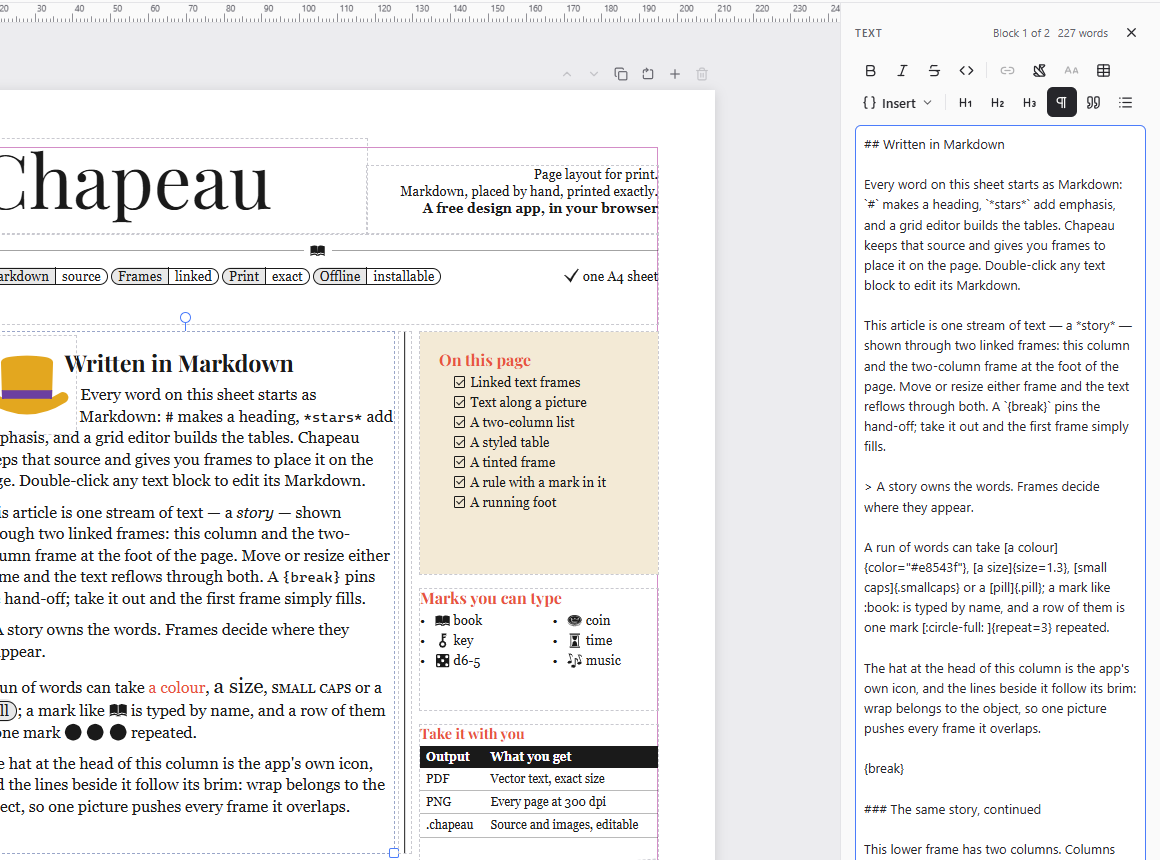Click the 'Marks you can type' heading
Image resolution: width=1160 pixels, height=860 pixels.
[x=491, y=598]
